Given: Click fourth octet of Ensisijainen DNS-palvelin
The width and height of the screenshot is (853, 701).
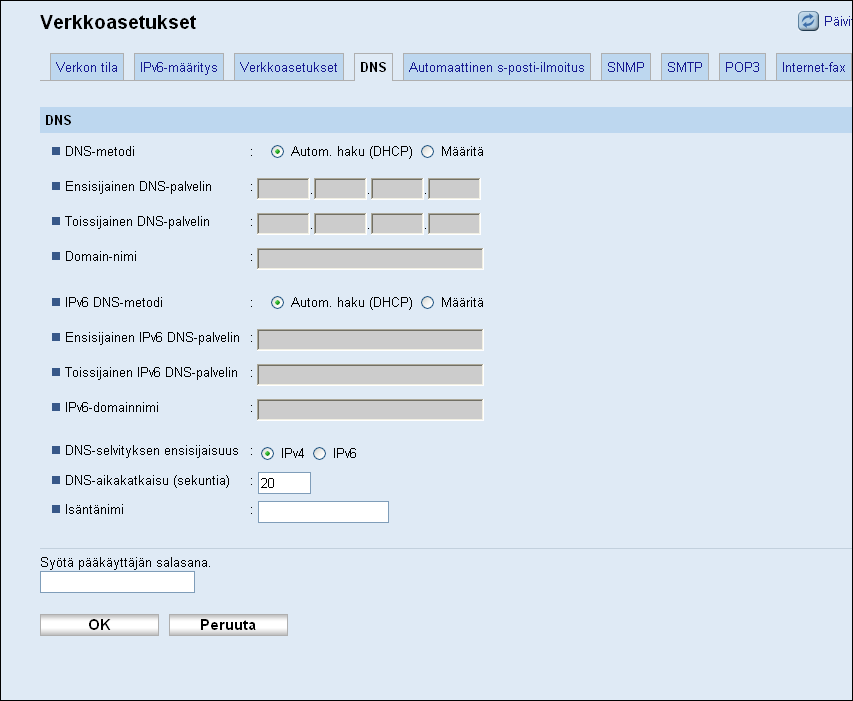Looking at the screenshot, I should tap(454, 189).
